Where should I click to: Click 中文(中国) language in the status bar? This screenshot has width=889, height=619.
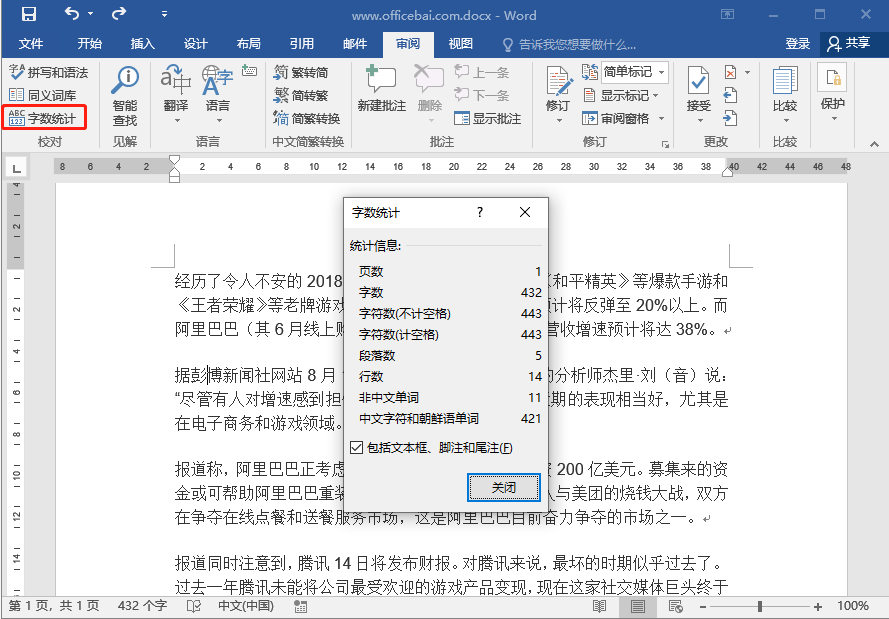[x=246, y=606]
